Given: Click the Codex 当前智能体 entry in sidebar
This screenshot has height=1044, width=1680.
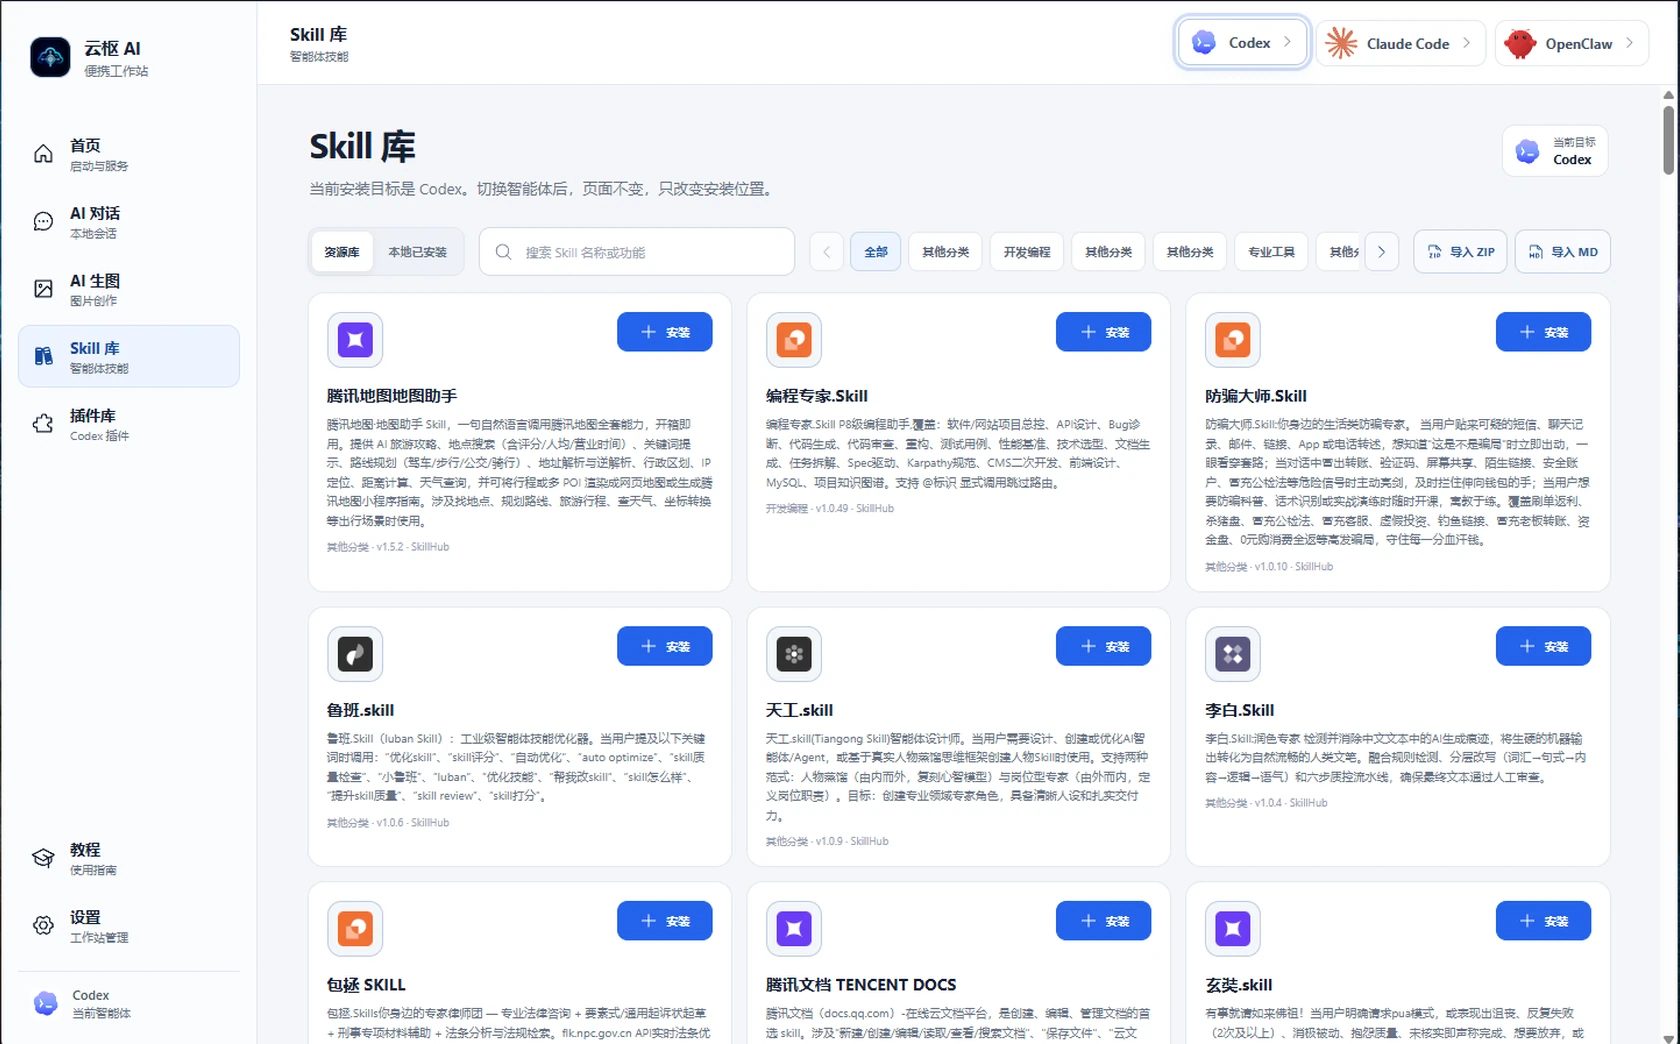Looking at the screenshot, I should coord(129,1003).
